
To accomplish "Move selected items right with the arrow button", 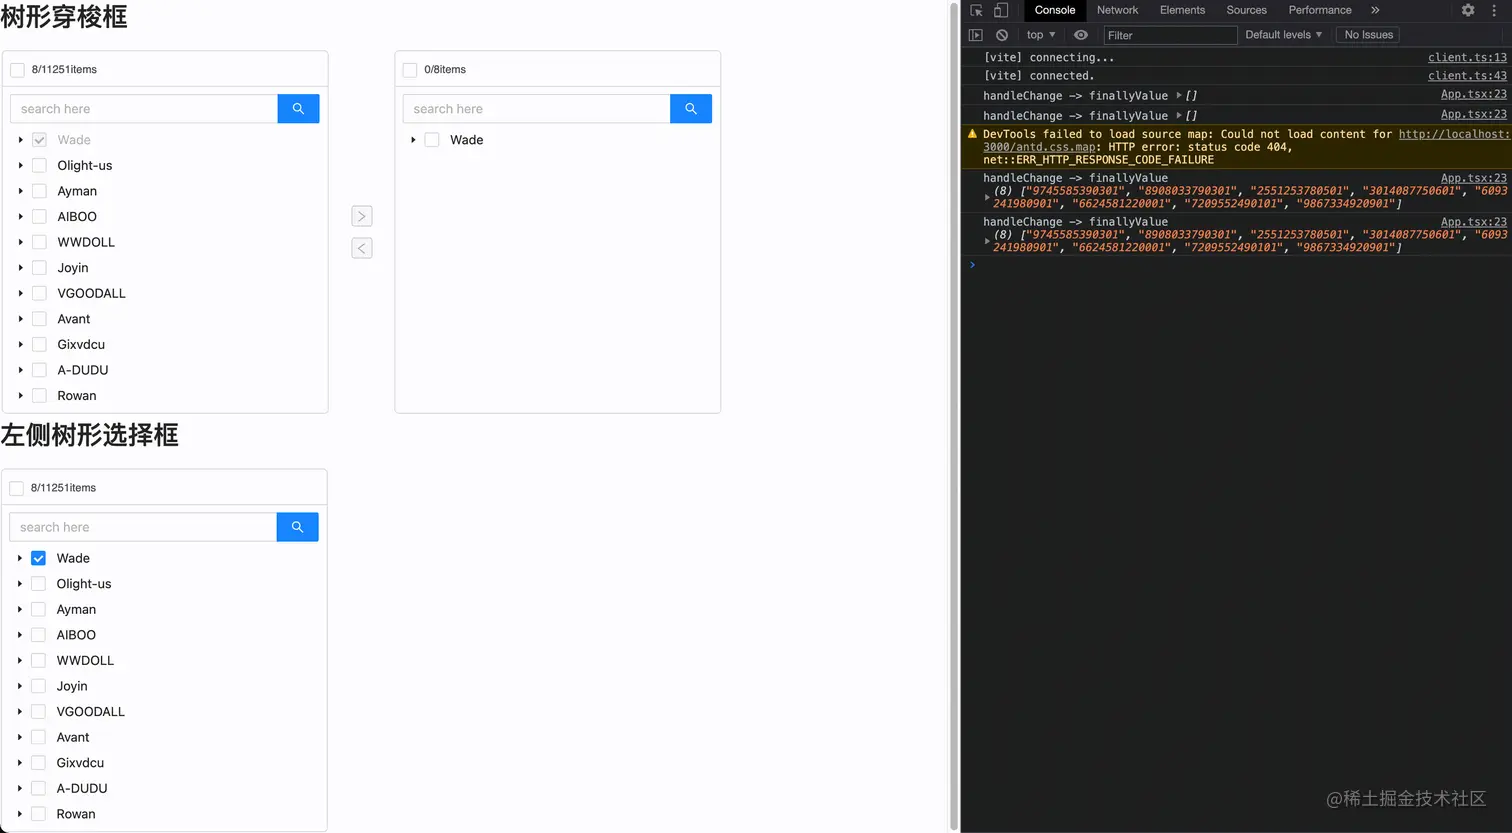I will (362, 216).
